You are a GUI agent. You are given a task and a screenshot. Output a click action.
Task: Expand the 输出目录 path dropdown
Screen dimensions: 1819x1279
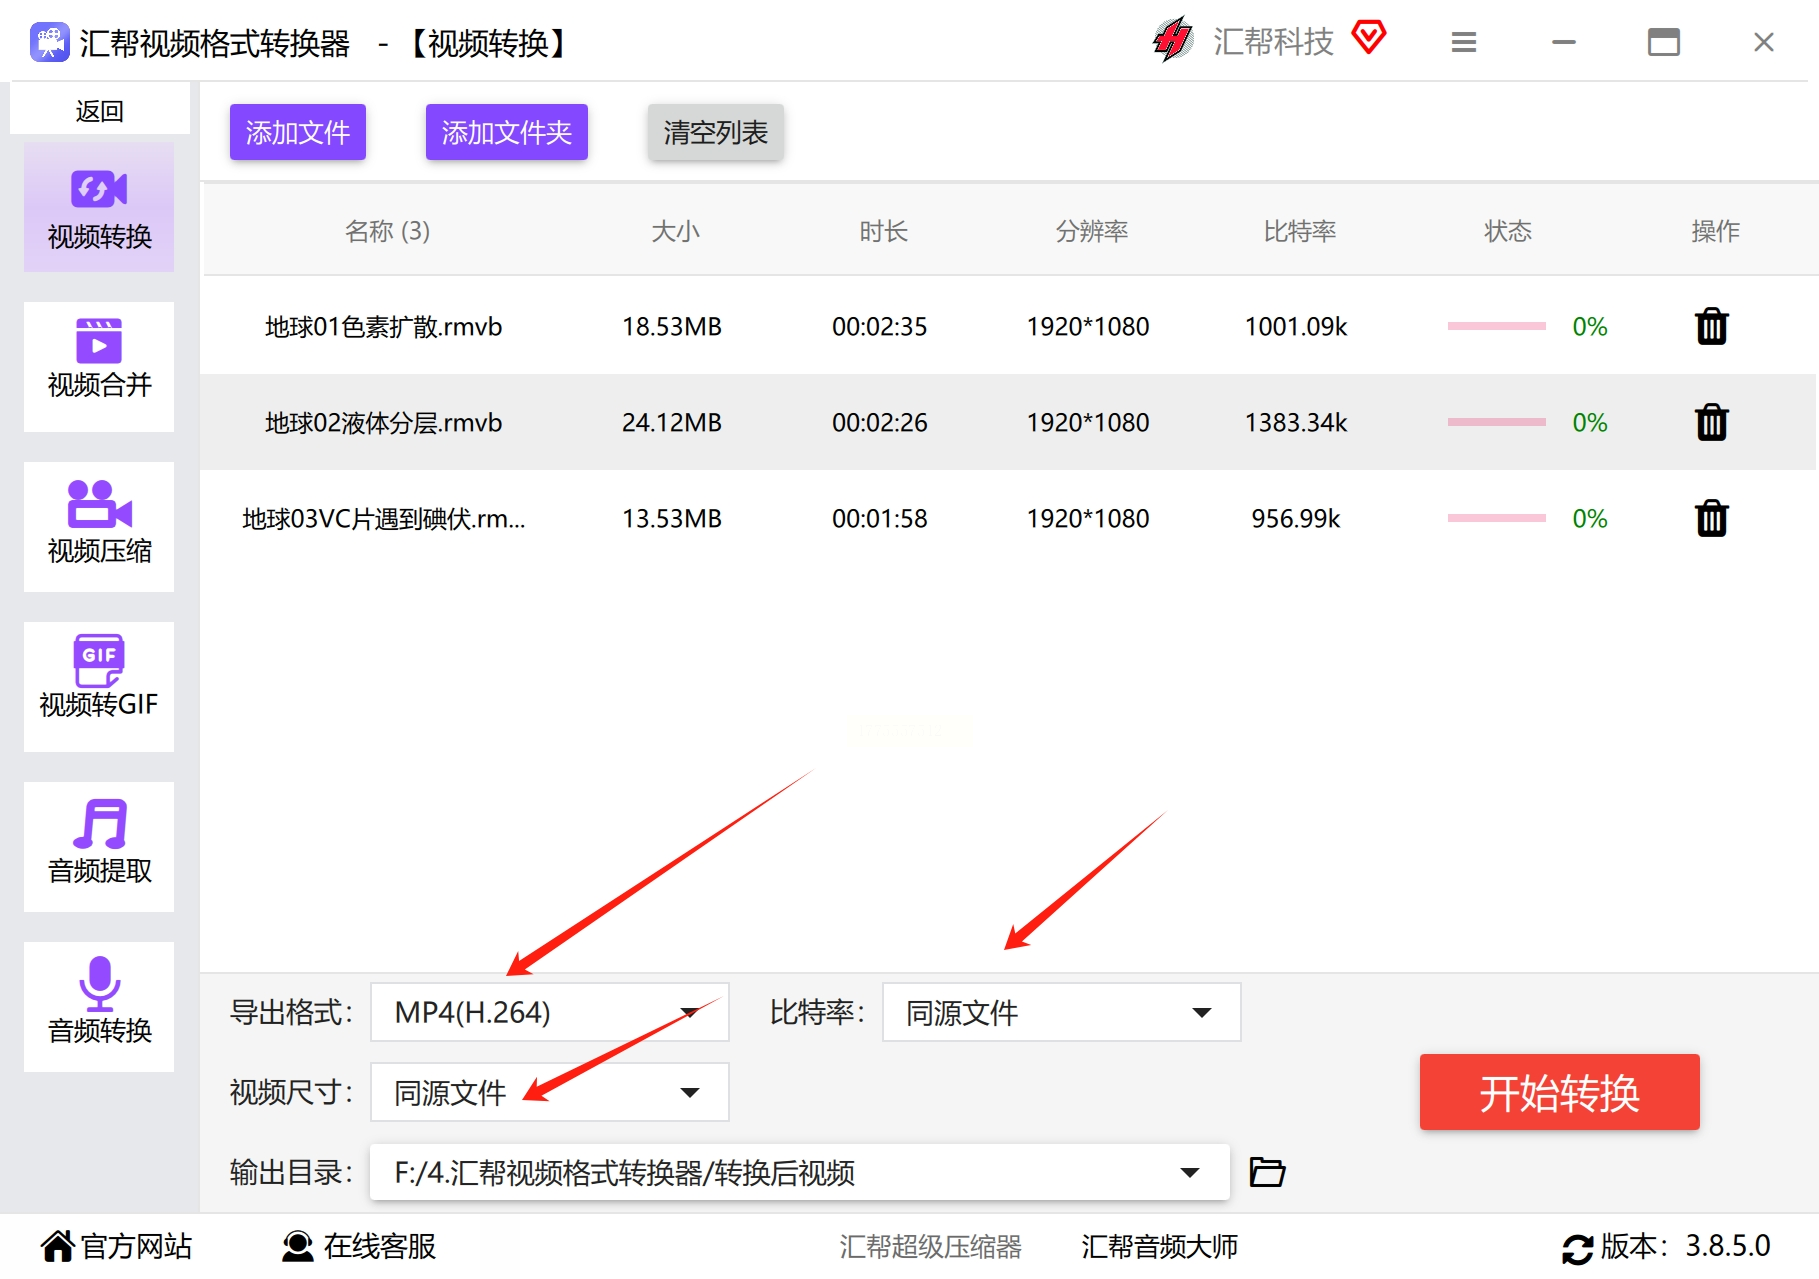[x=1189, y=1172]
